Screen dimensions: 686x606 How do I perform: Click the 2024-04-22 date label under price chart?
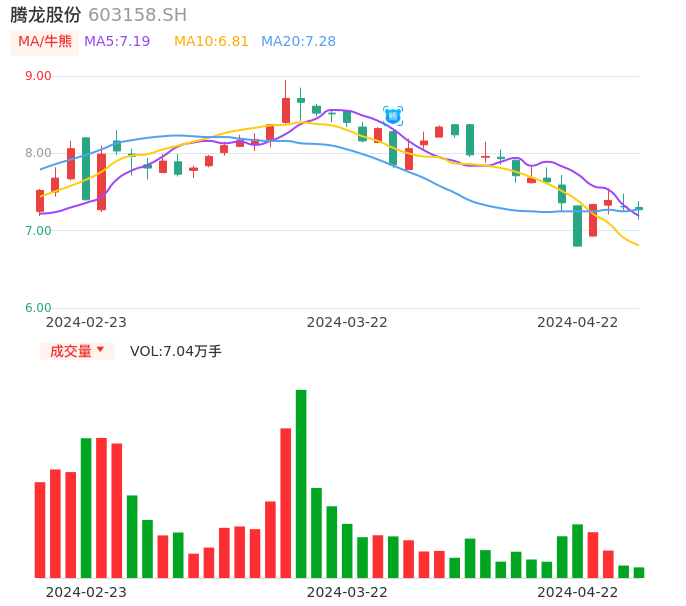578,322
